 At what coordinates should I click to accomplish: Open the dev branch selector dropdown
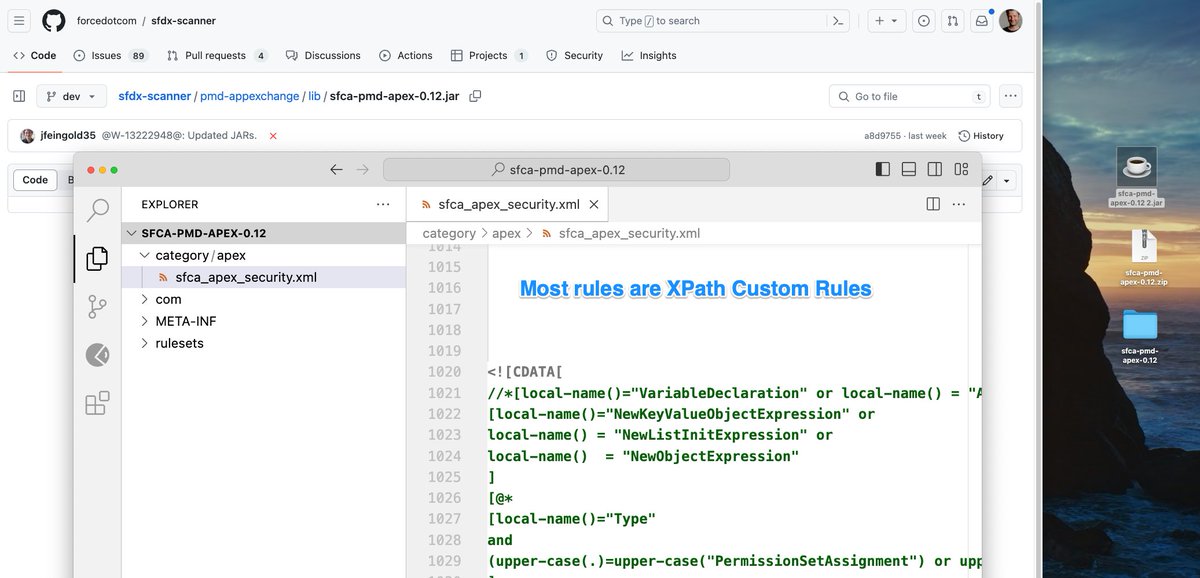[71, 96]
